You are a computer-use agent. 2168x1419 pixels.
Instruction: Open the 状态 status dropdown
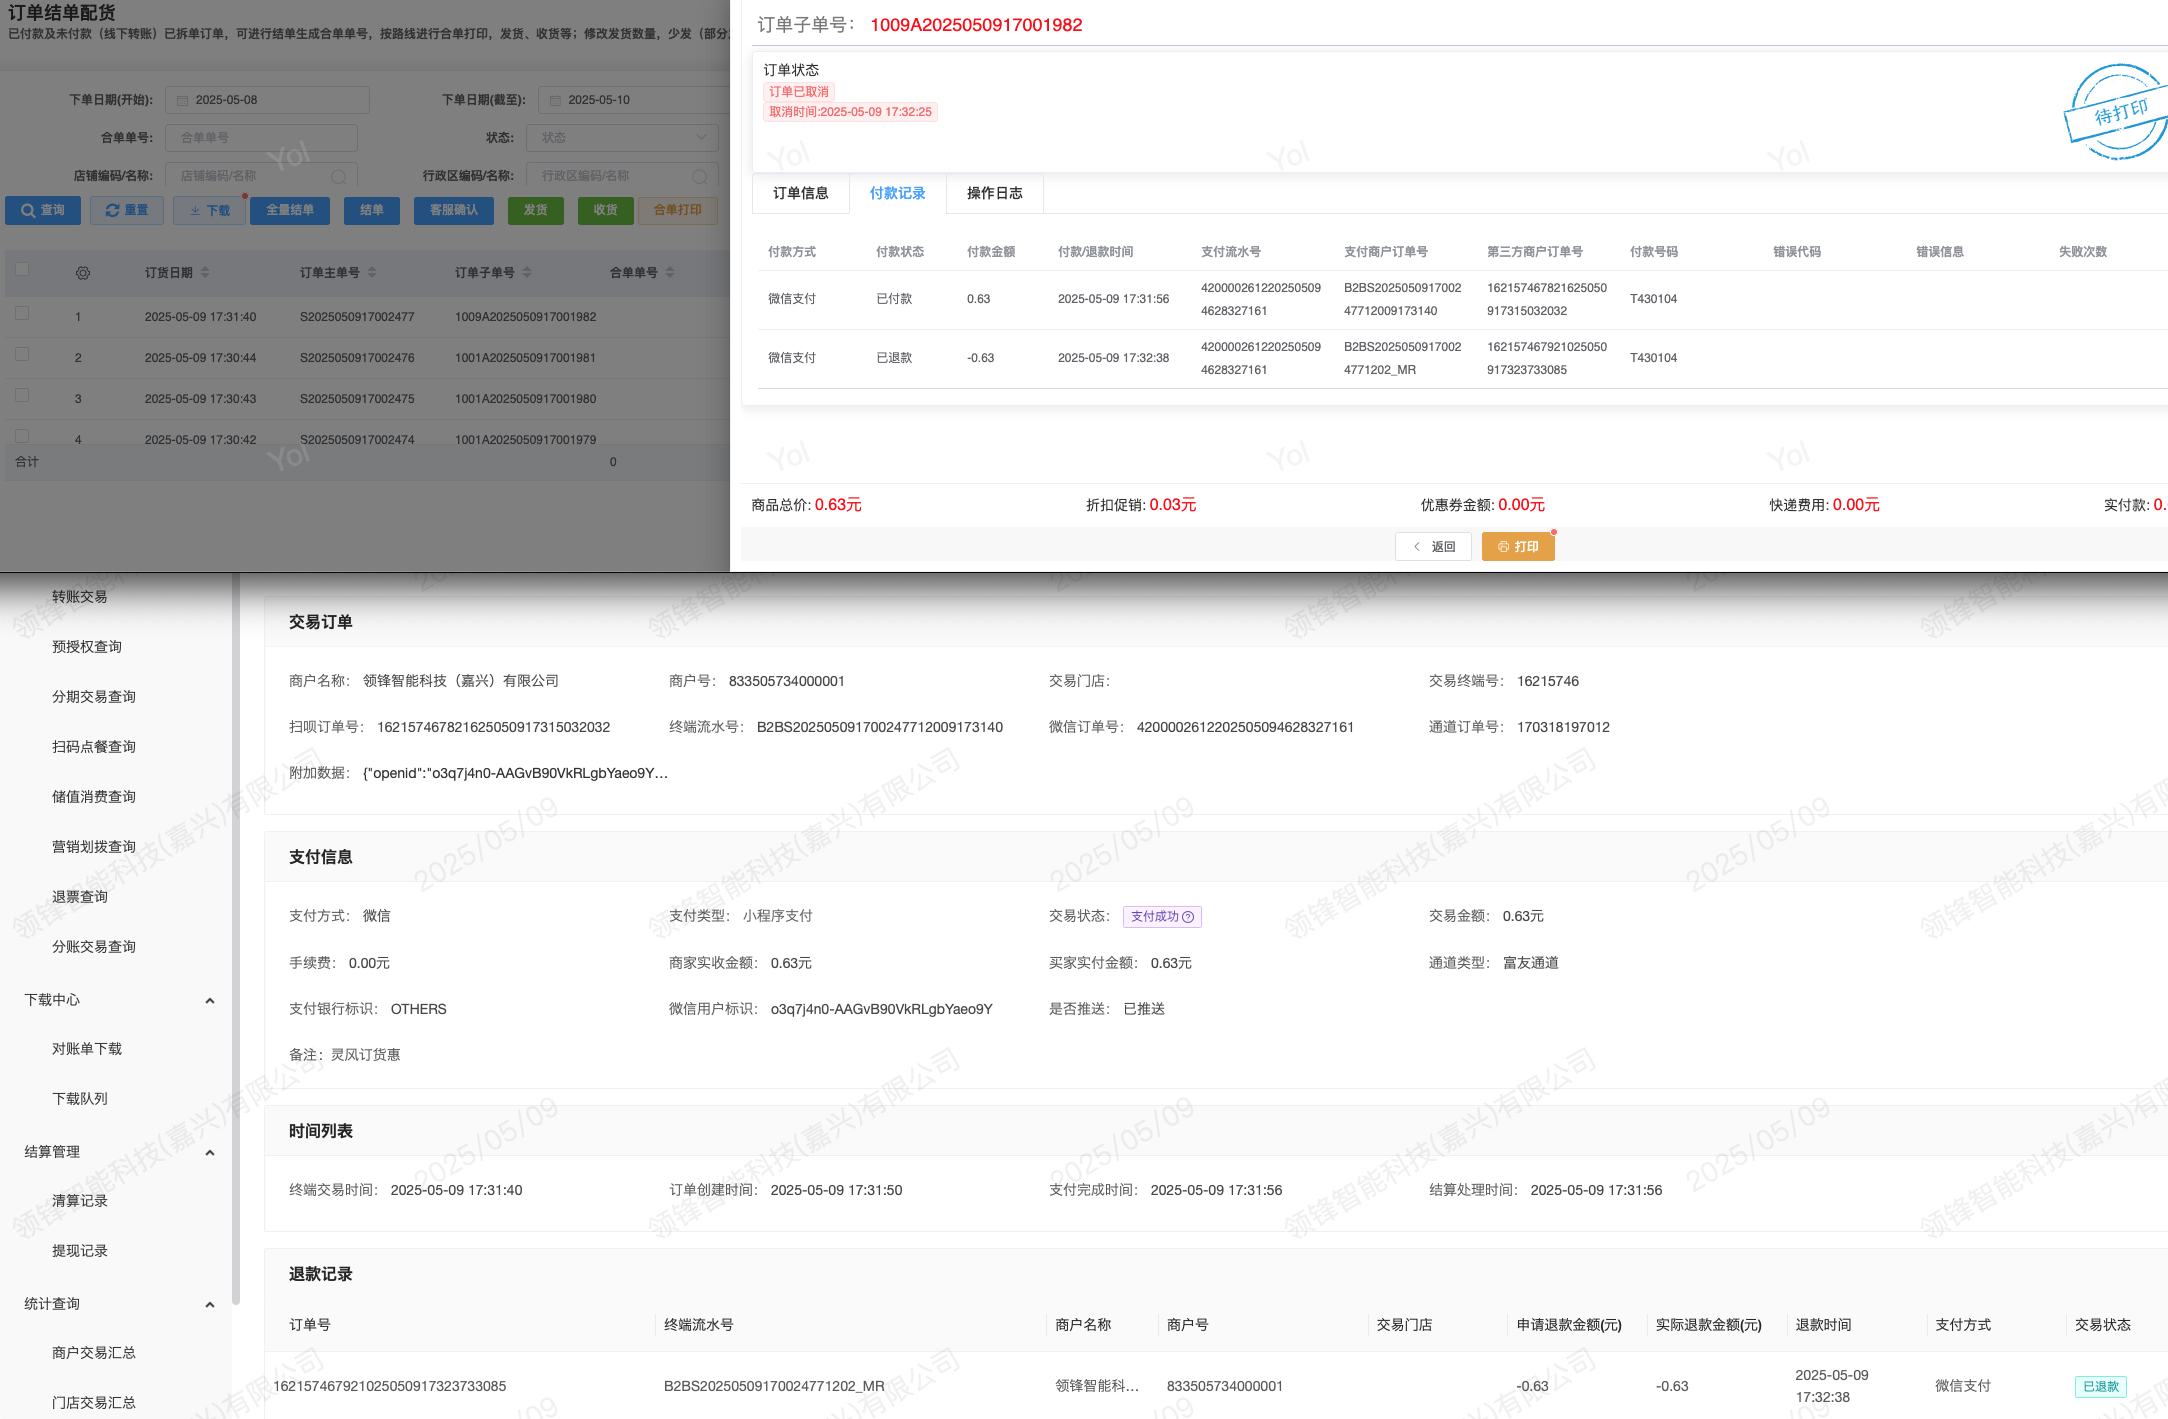coord(622,138)
